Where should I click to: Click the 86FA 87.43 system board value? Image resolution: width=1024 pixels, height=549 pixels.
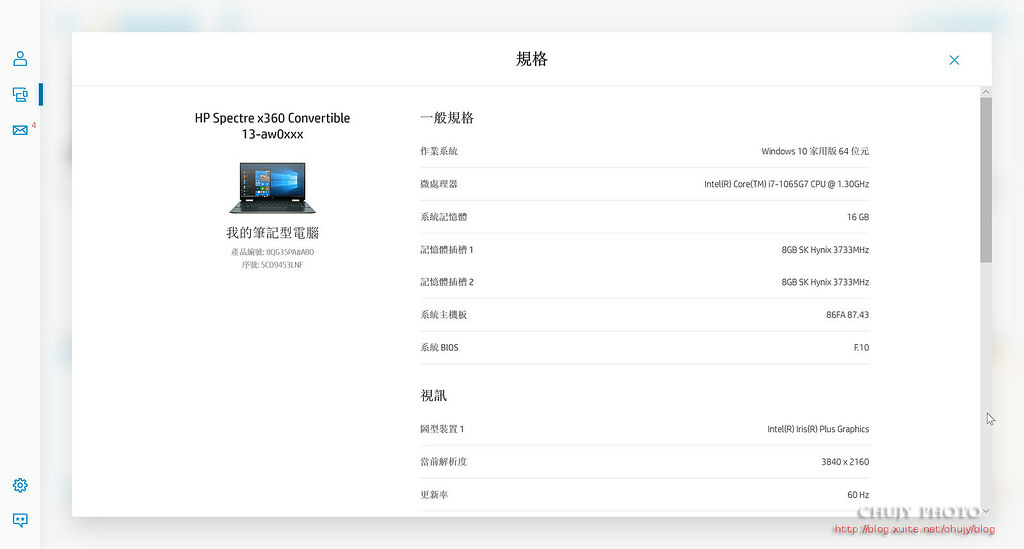click(848, 315)
